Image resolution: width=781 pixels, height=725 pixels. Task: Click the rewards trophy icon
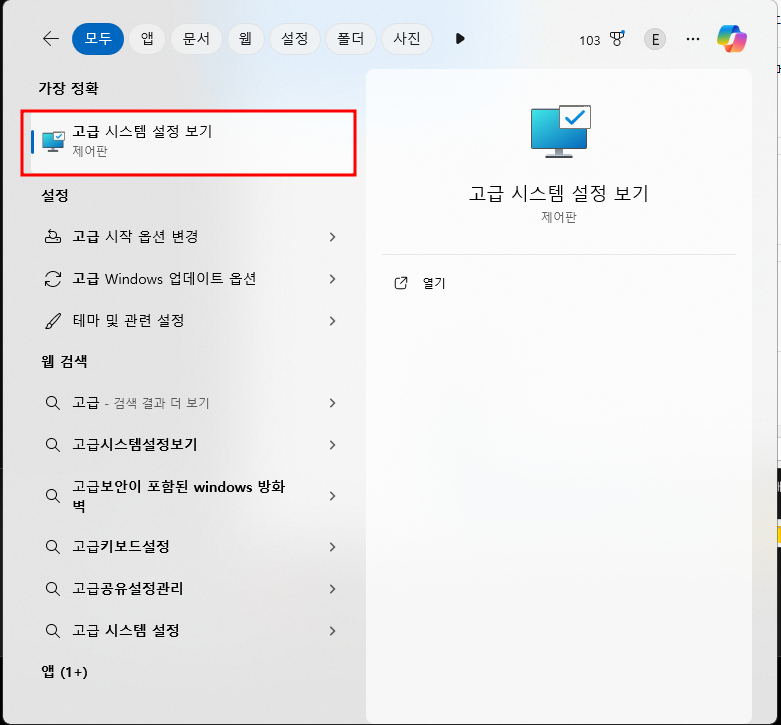click(x=617, y=38)
